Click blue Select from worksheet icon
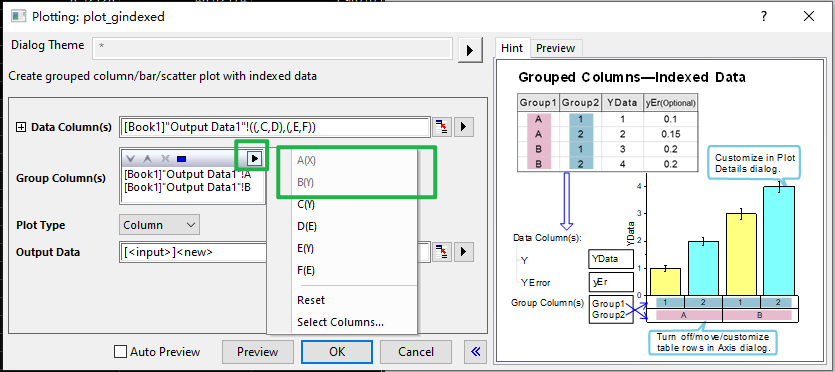 [x=182, y=159]
